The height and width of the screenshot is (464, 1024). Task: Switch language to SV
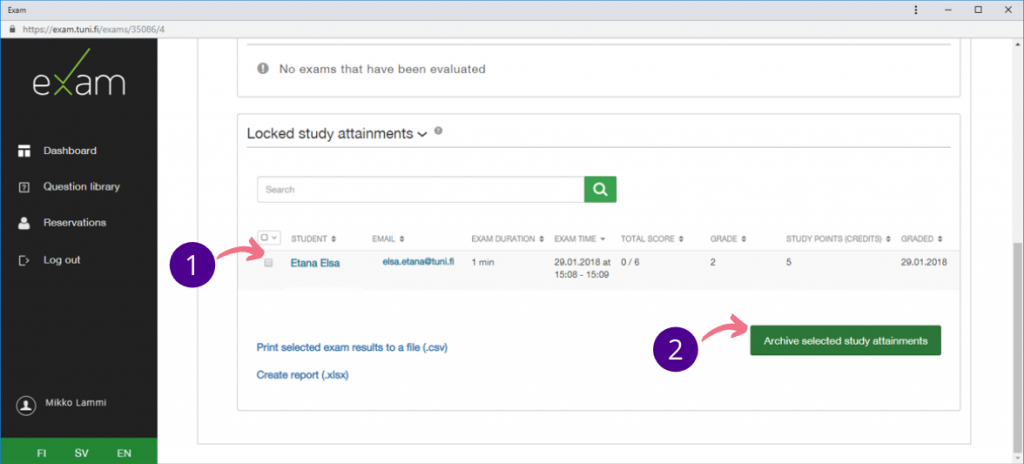[83, 453]
